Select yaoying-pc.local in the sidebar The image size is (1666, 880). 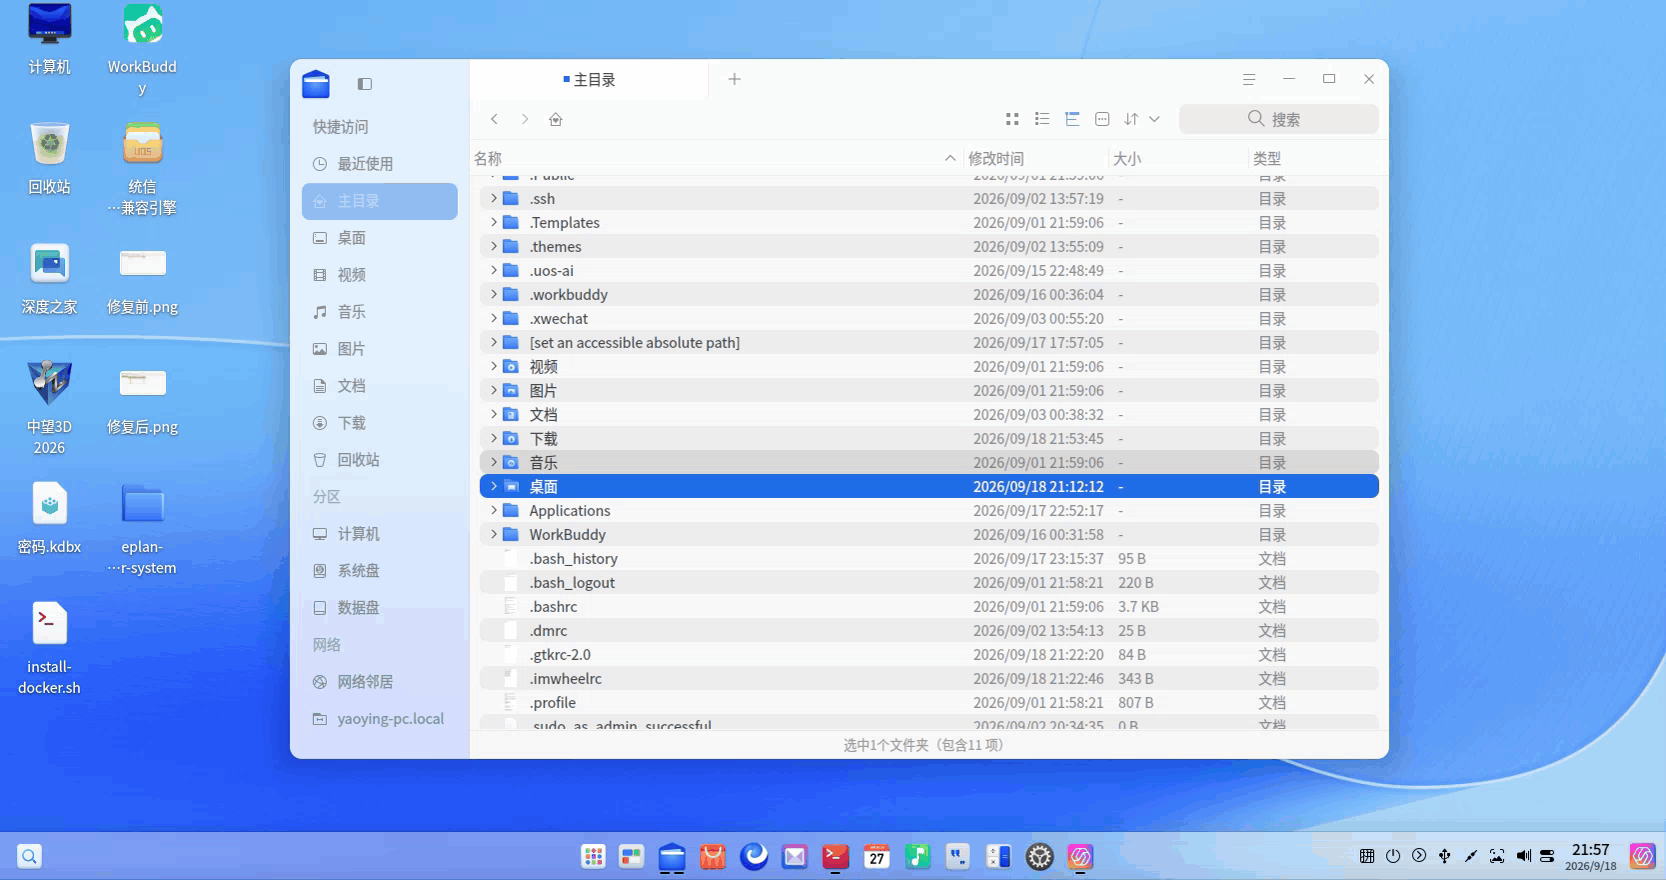pos(380,719)
